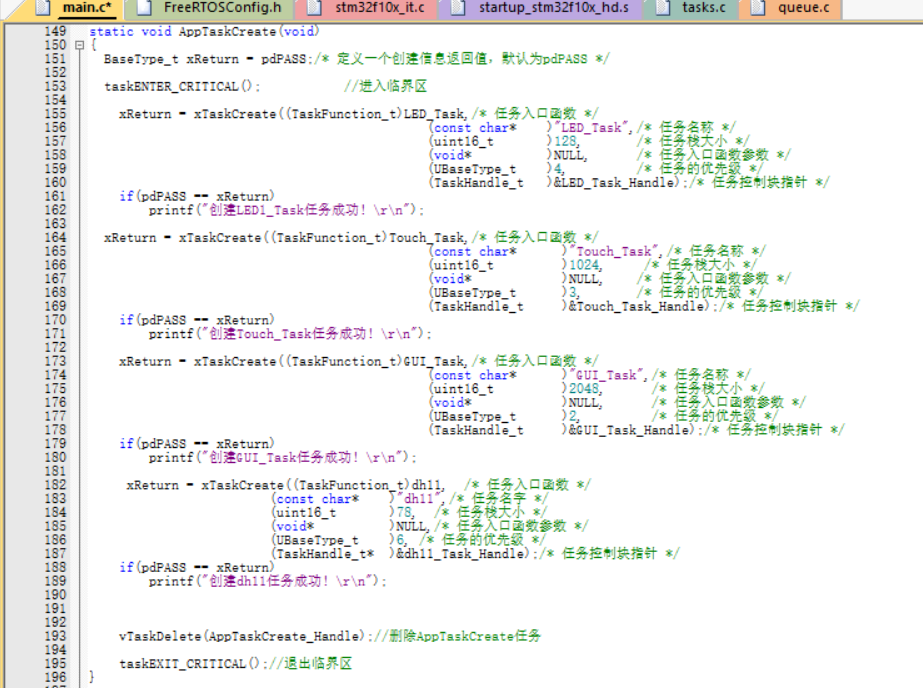Click "&GUI_Task_Handle" on line 178
This screenshot has width=923, height=688.
tap(629, 430)
